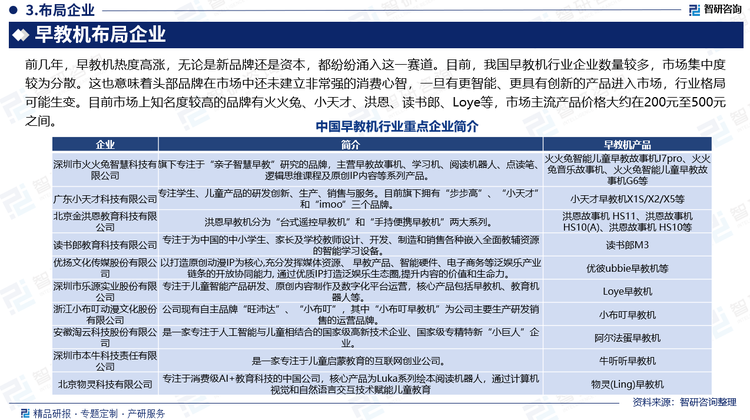Click description 是一家专注于儿童启蒙教育的互联网创业公司
Viewport: 750px width, 420px height.
click(351, 361)
